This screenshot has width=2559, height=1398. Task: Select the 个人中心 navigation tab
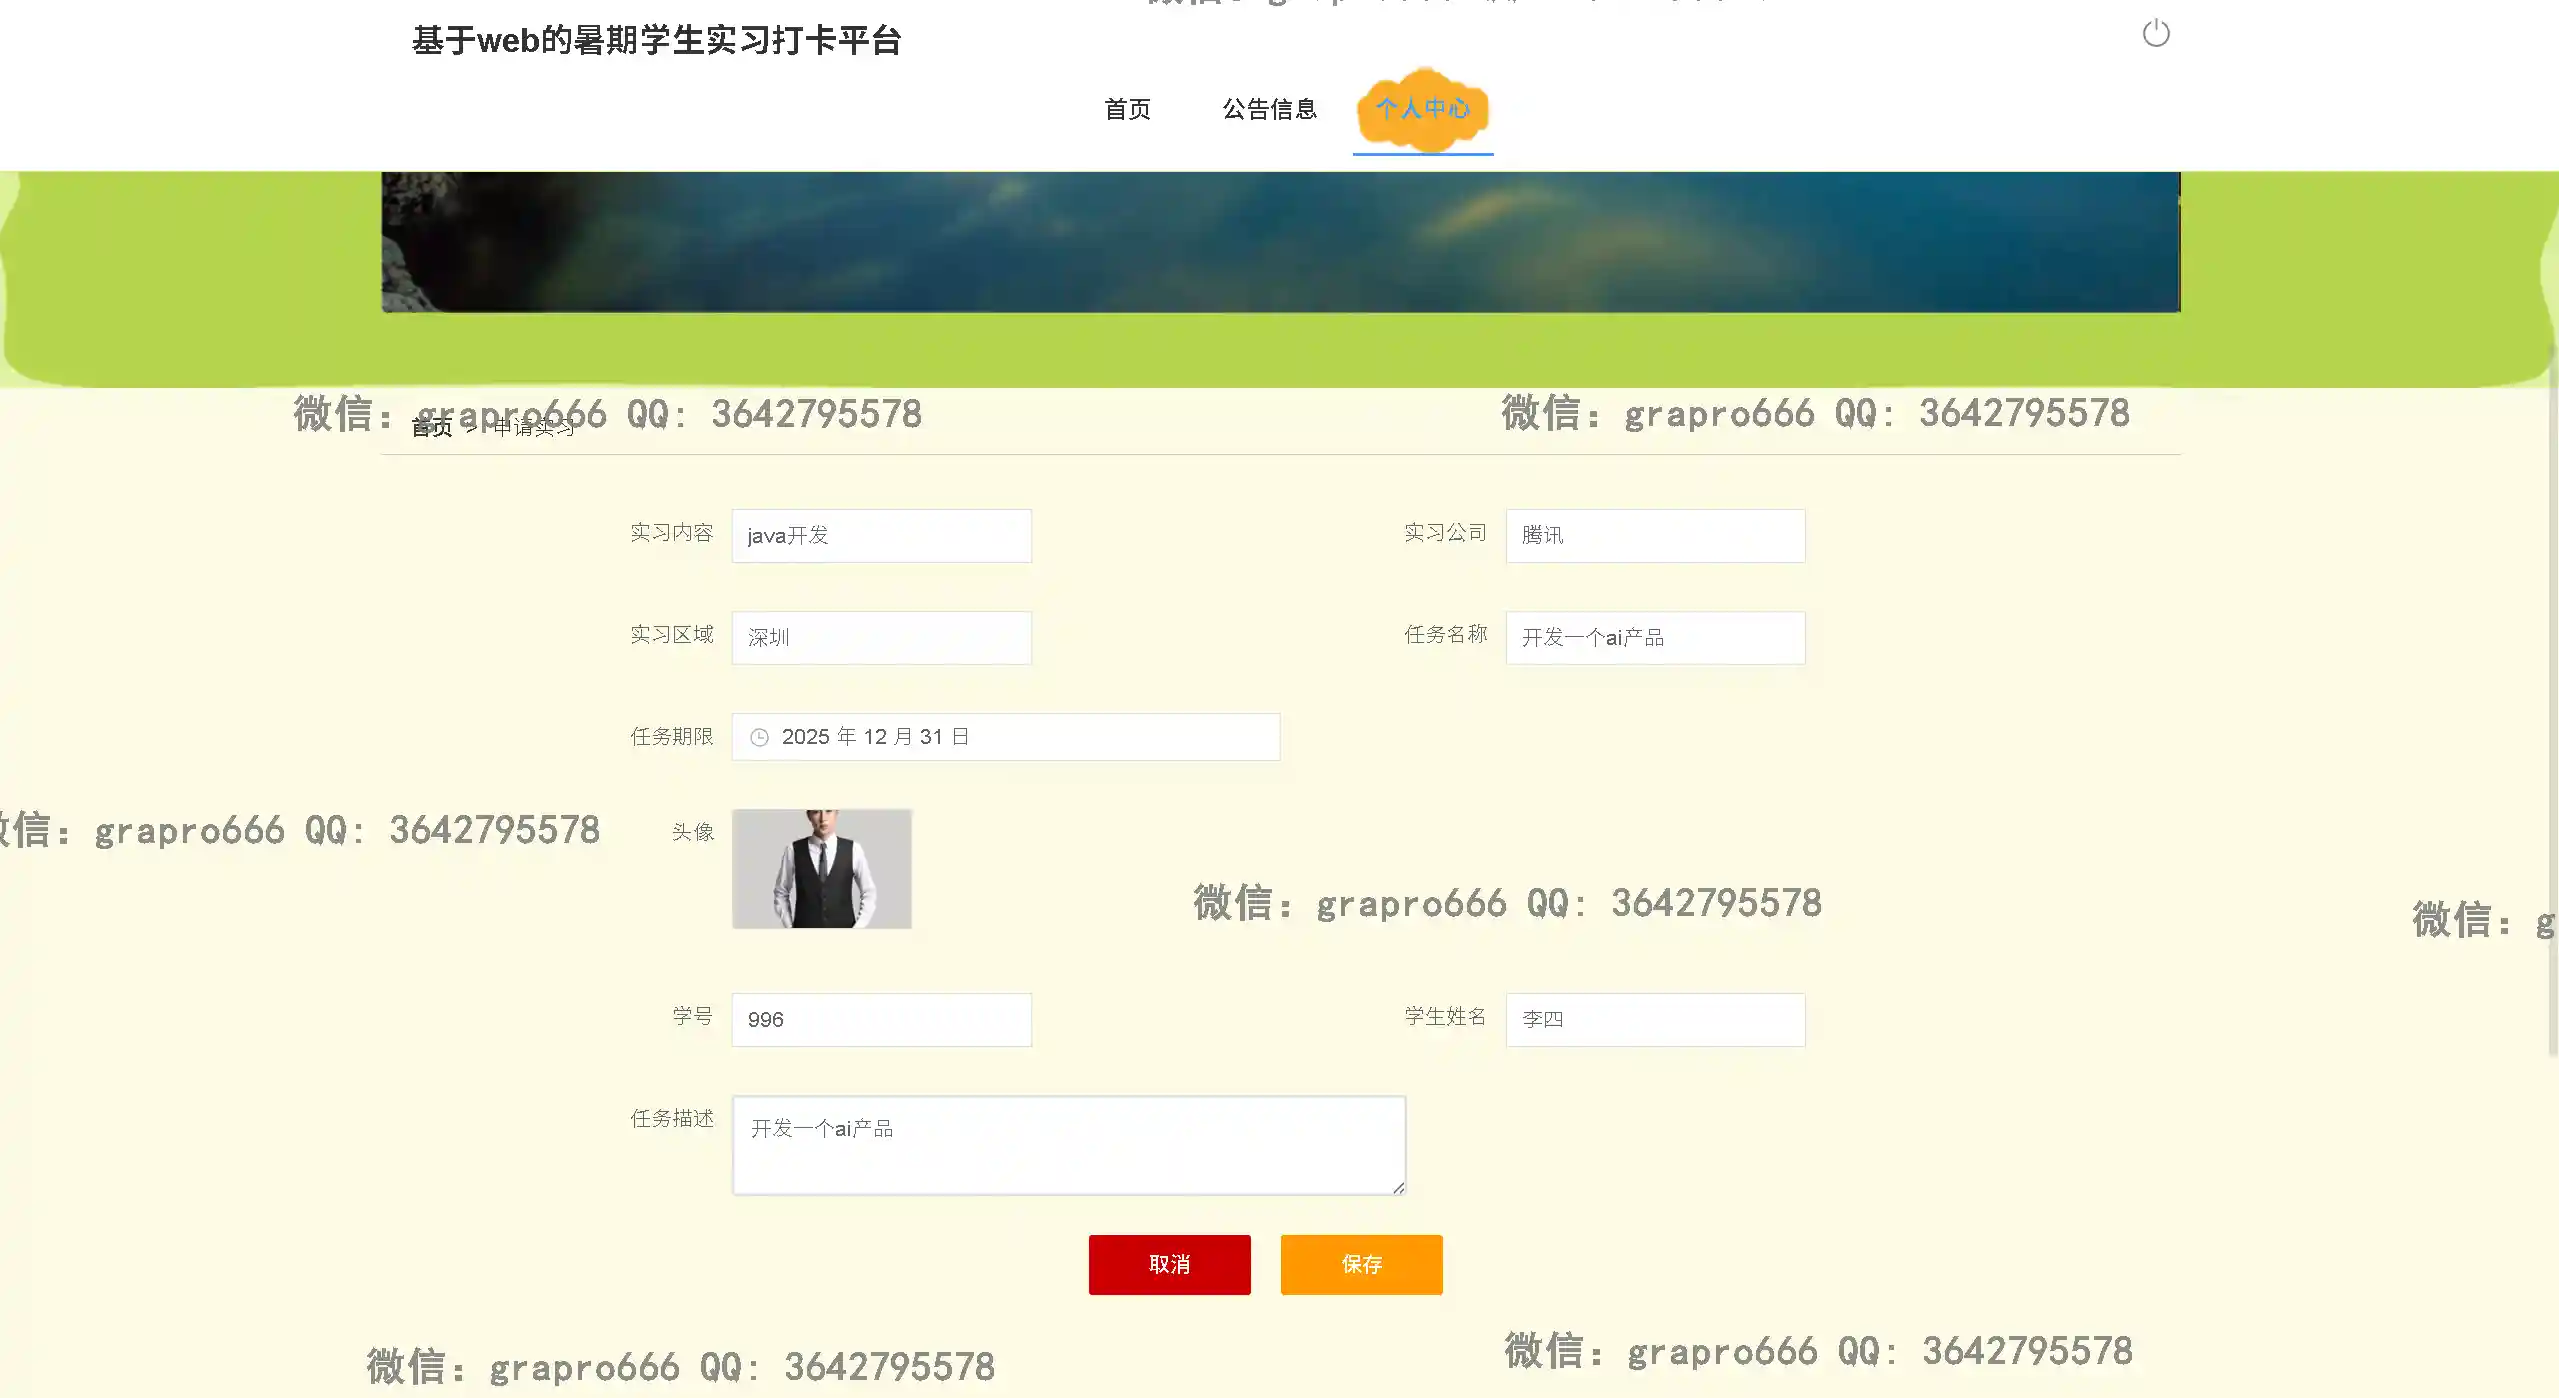pos(1422,109)
